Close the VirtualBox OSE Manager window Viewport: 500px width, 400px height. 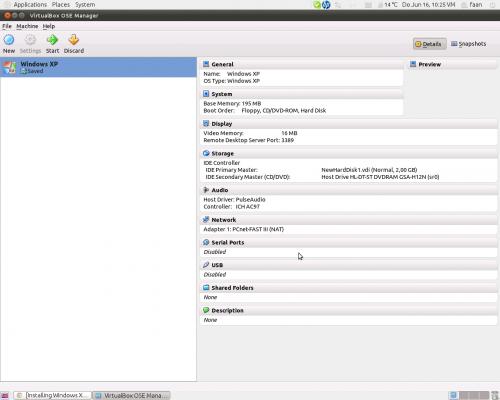pos(7,15)
